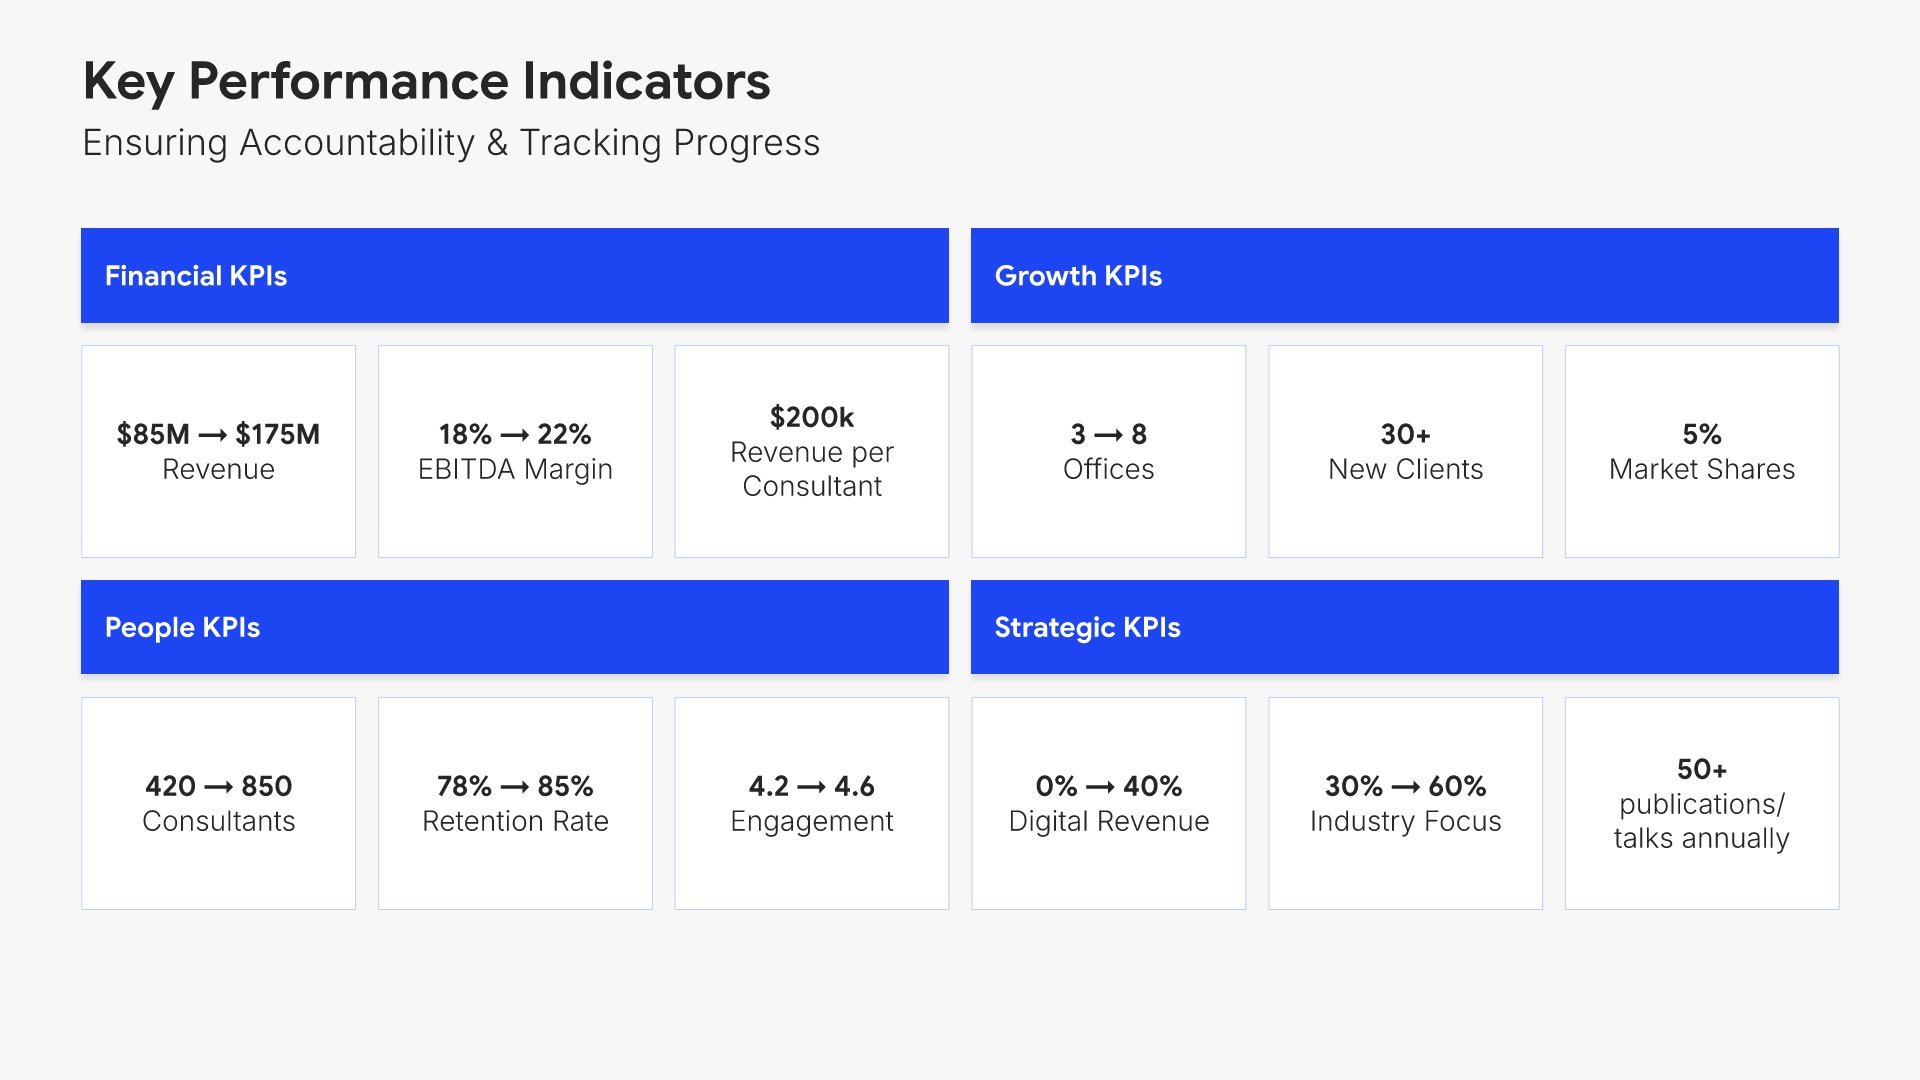Click the Financial KPIs header bar
1920x1080 pixels.
pos(514,275)
